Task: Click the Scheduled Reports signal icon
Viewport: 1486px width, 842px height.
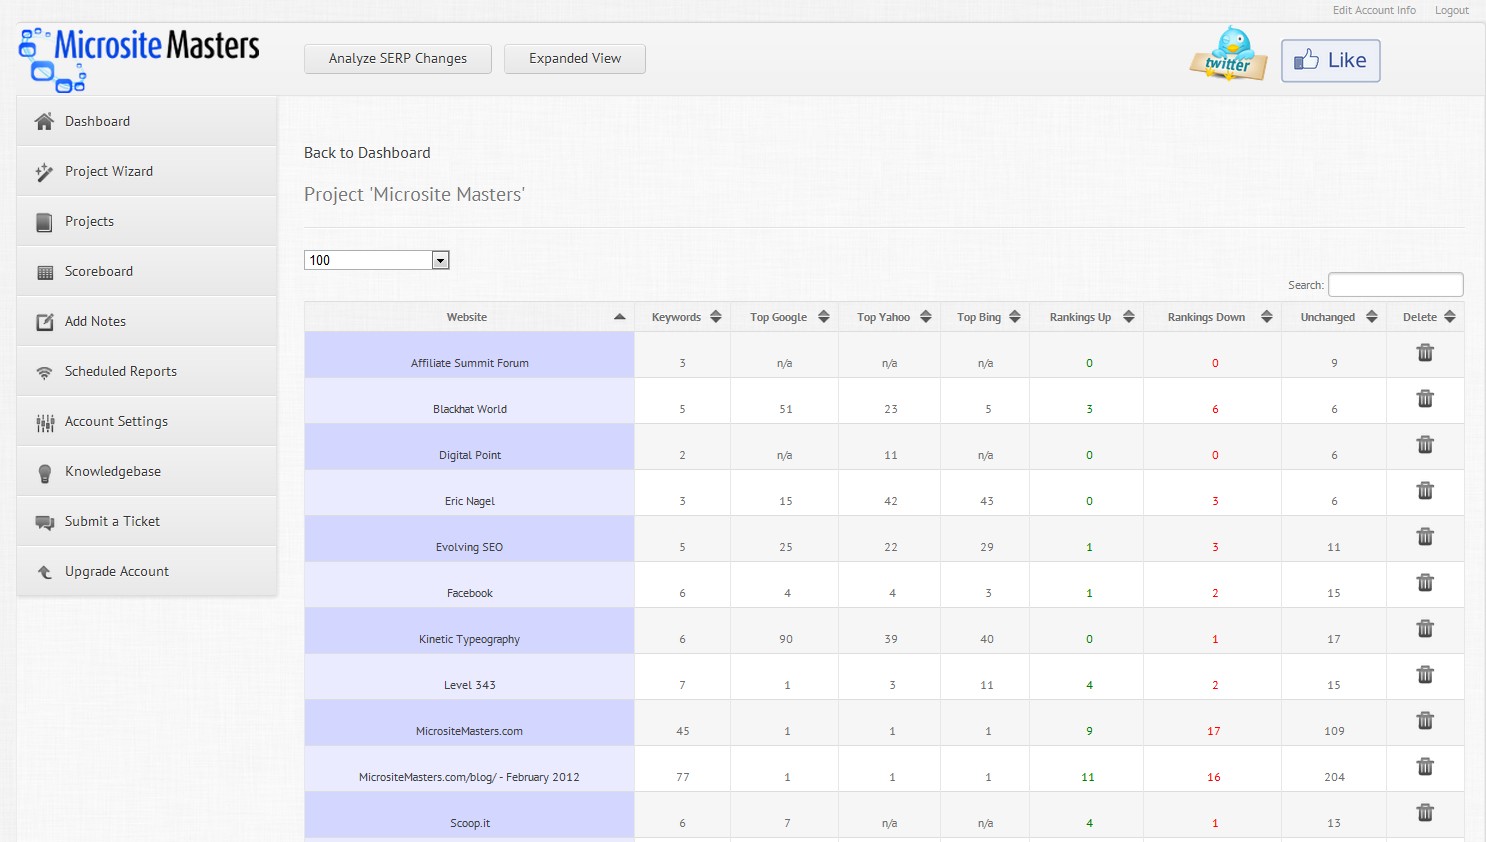Action: 44,372
